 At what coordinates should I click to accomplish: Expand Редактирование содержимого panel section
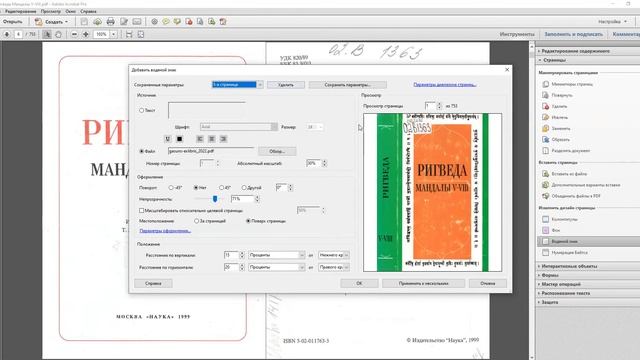point(575,51)
